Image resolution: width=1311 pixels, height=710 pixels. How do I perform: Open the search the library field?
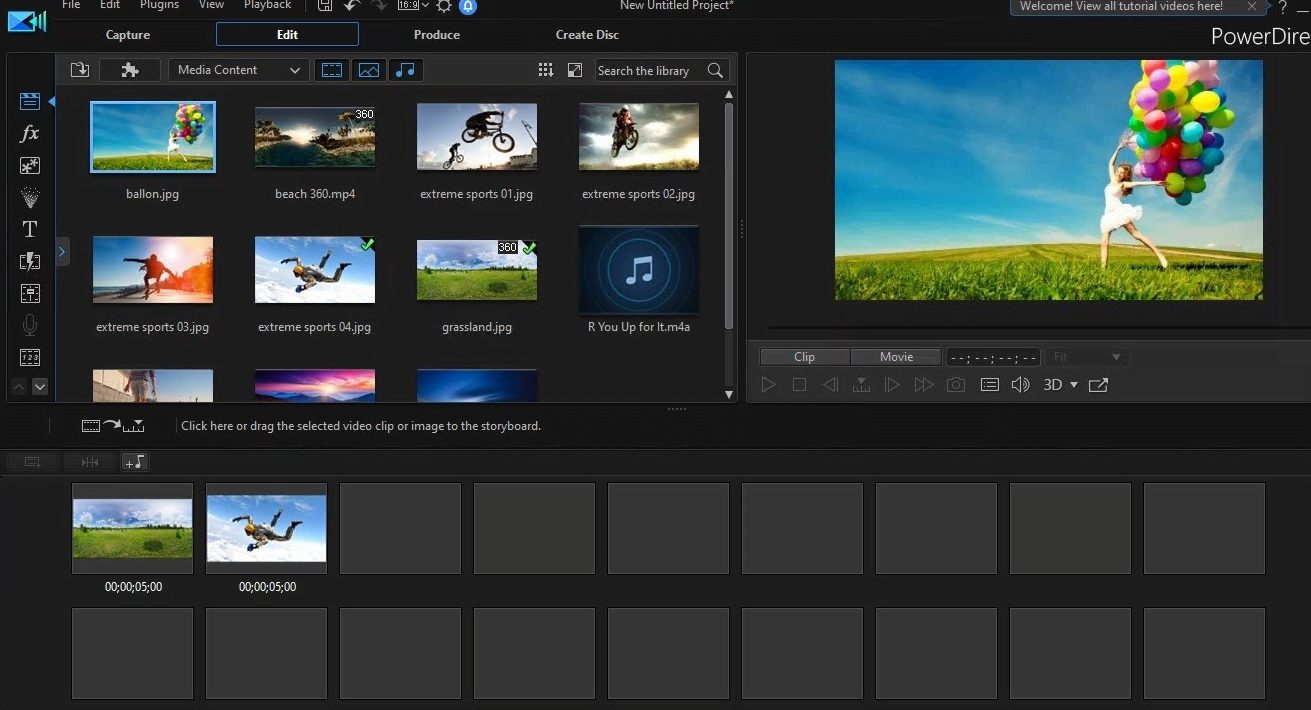click(x=645, y=70)
